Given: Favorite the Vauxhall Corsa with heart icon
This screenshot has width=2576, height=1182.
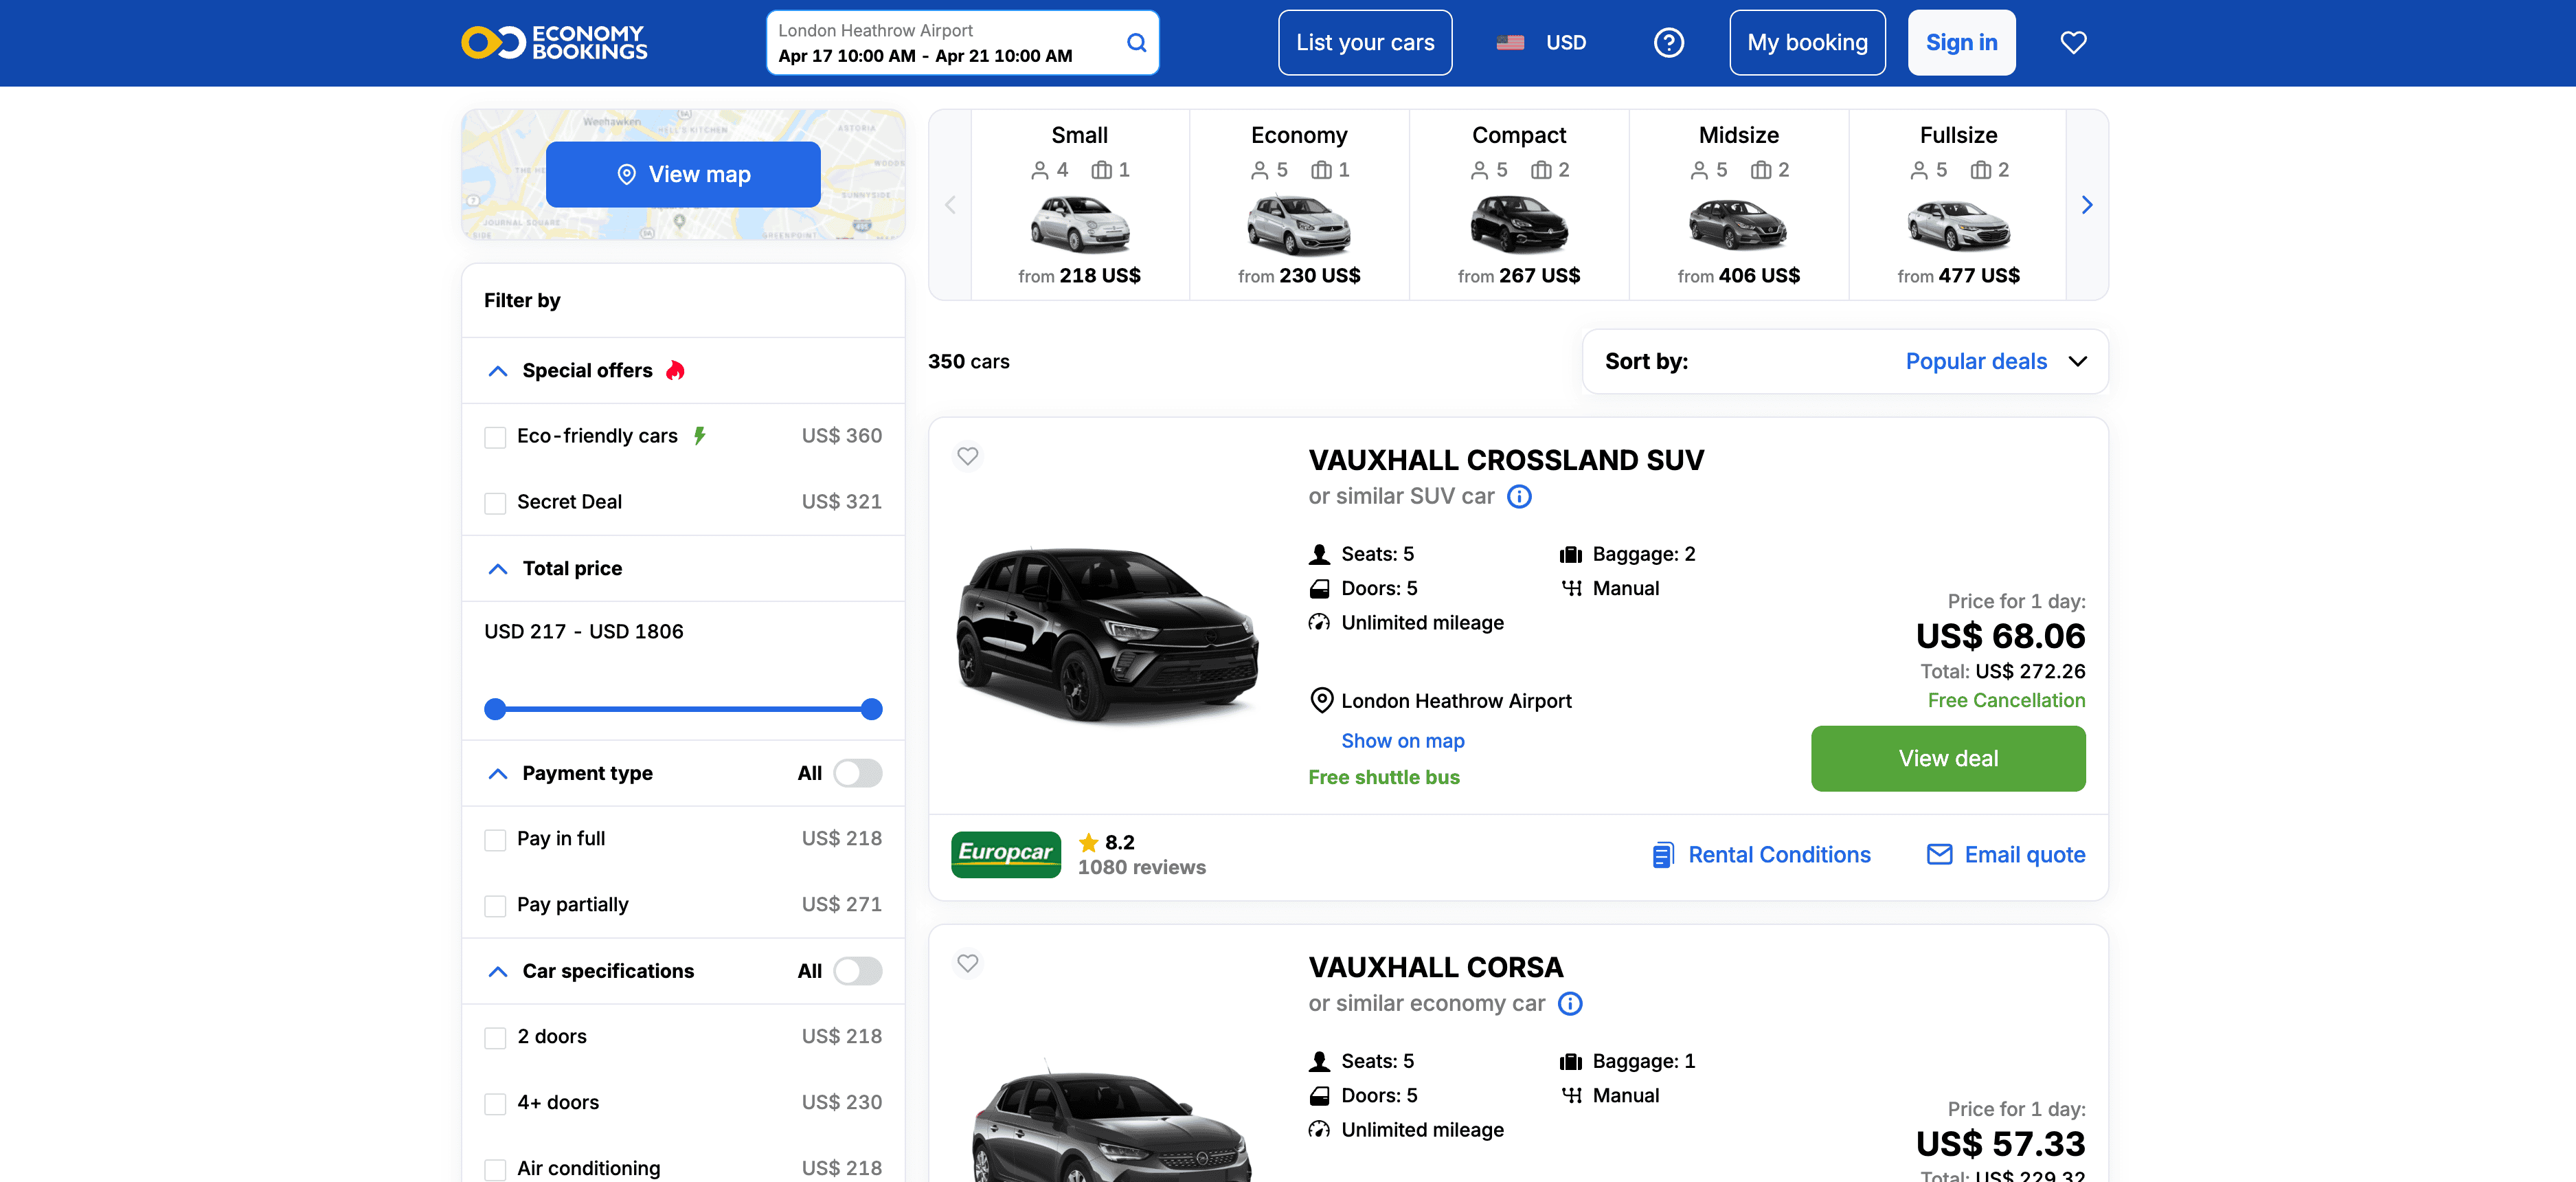Looking at the screenshot, I should (967, 963).
